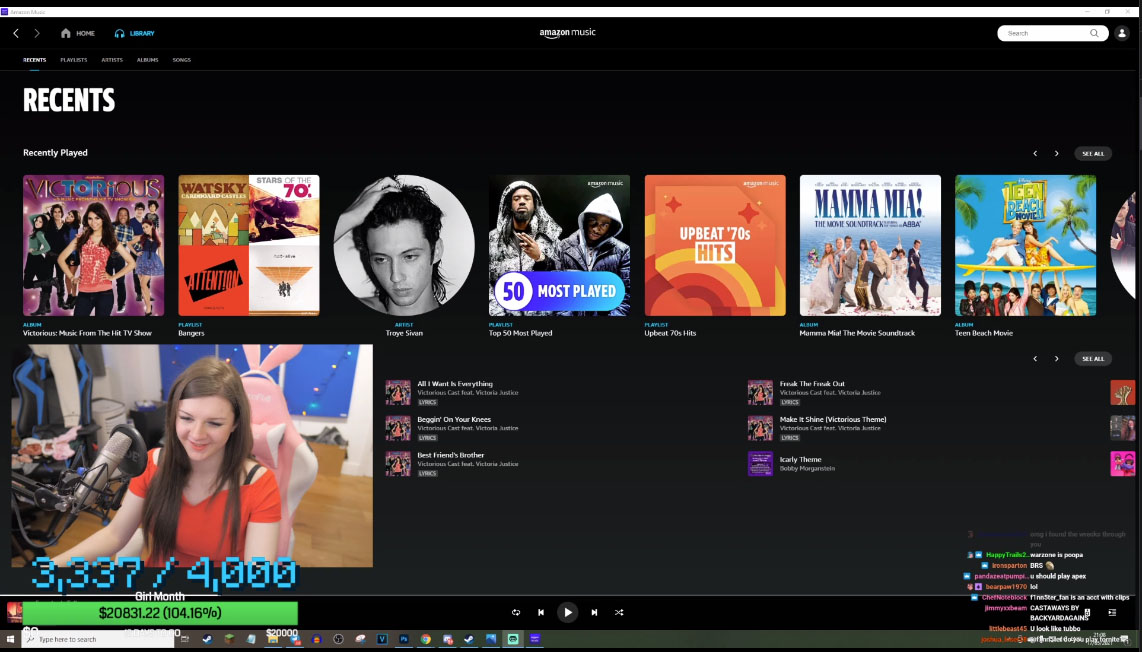1142x652 pixels.
Task: Click album art beside Best Friend's Brother
Action: click(398, 464)
